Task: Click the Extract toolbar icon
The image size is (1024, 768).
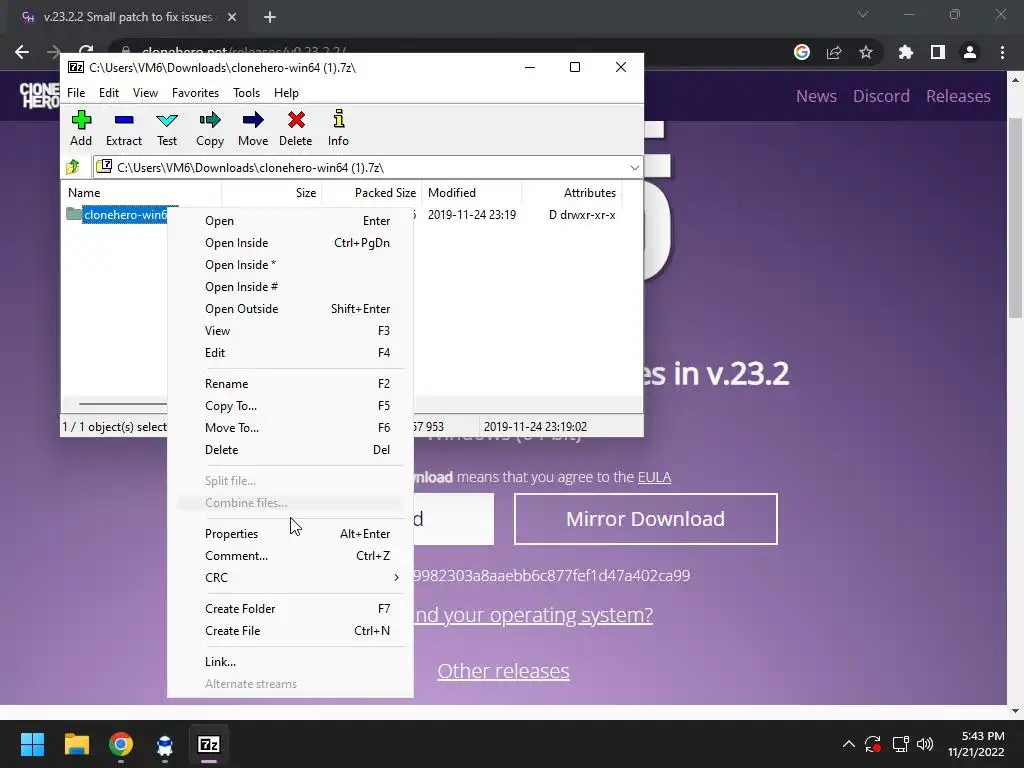Action: tap(123, 128)
